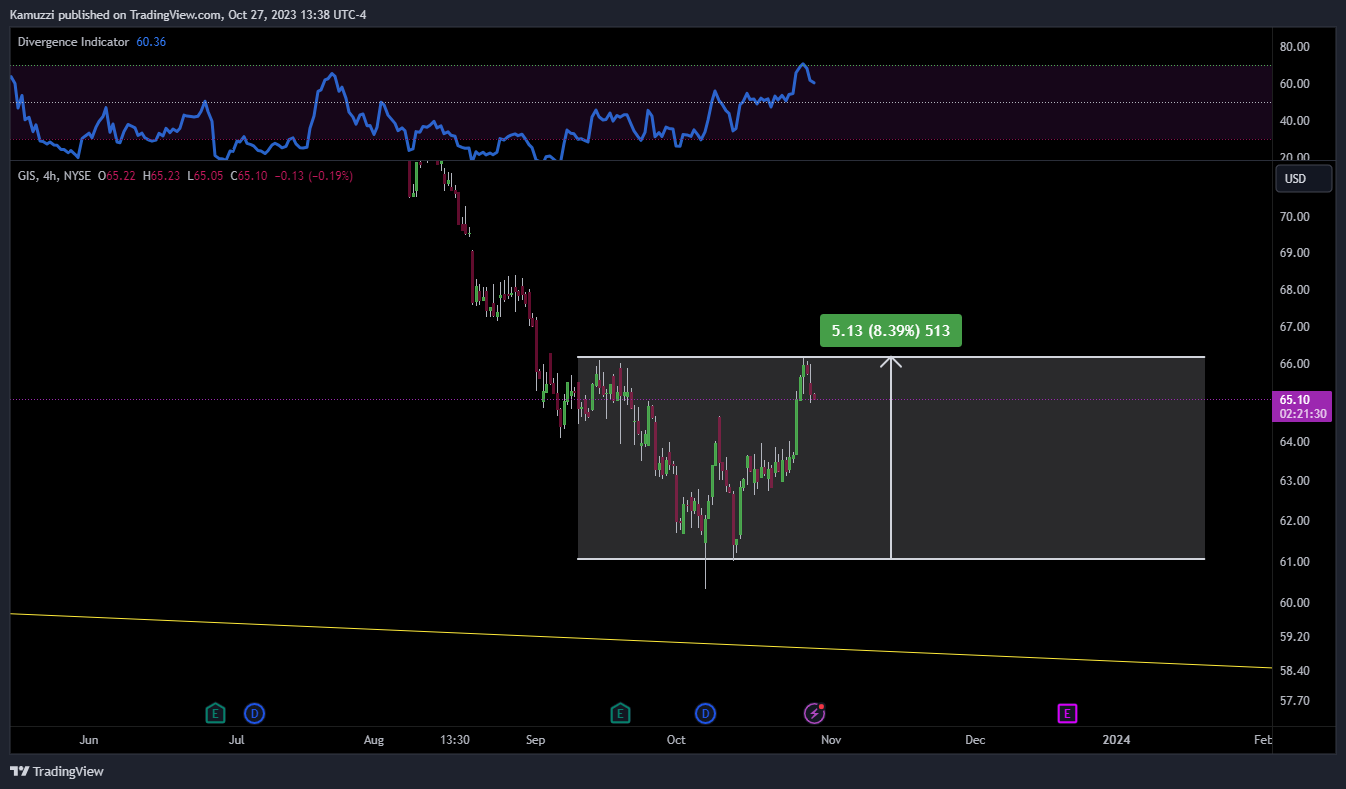Open the green earnings icon in mid-September
1346x789 pixels.
point(620,713)
